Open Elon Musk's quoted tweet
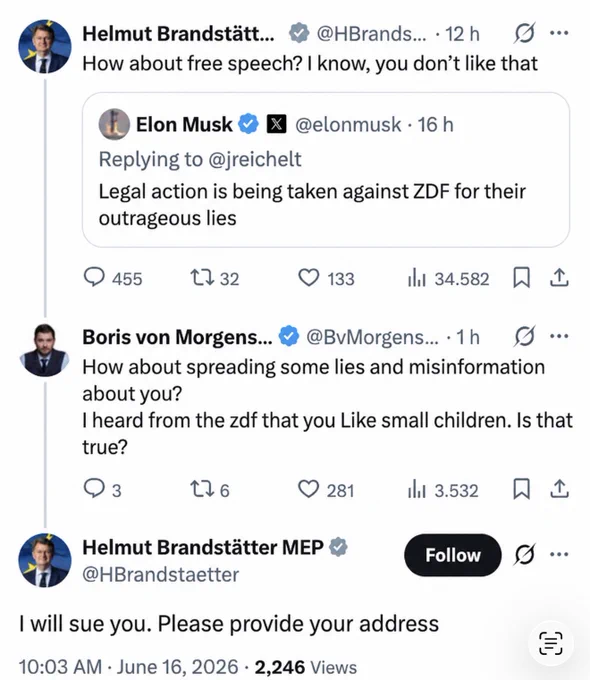Viewport: 590px width, 680px height. click(x=326, y=170)
